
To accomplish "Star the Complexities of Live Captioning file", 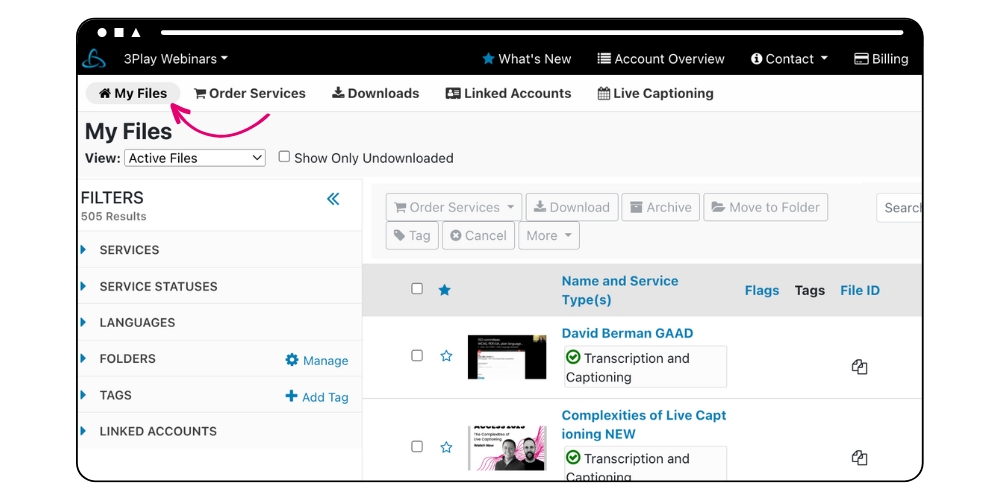I will point(446,447).
